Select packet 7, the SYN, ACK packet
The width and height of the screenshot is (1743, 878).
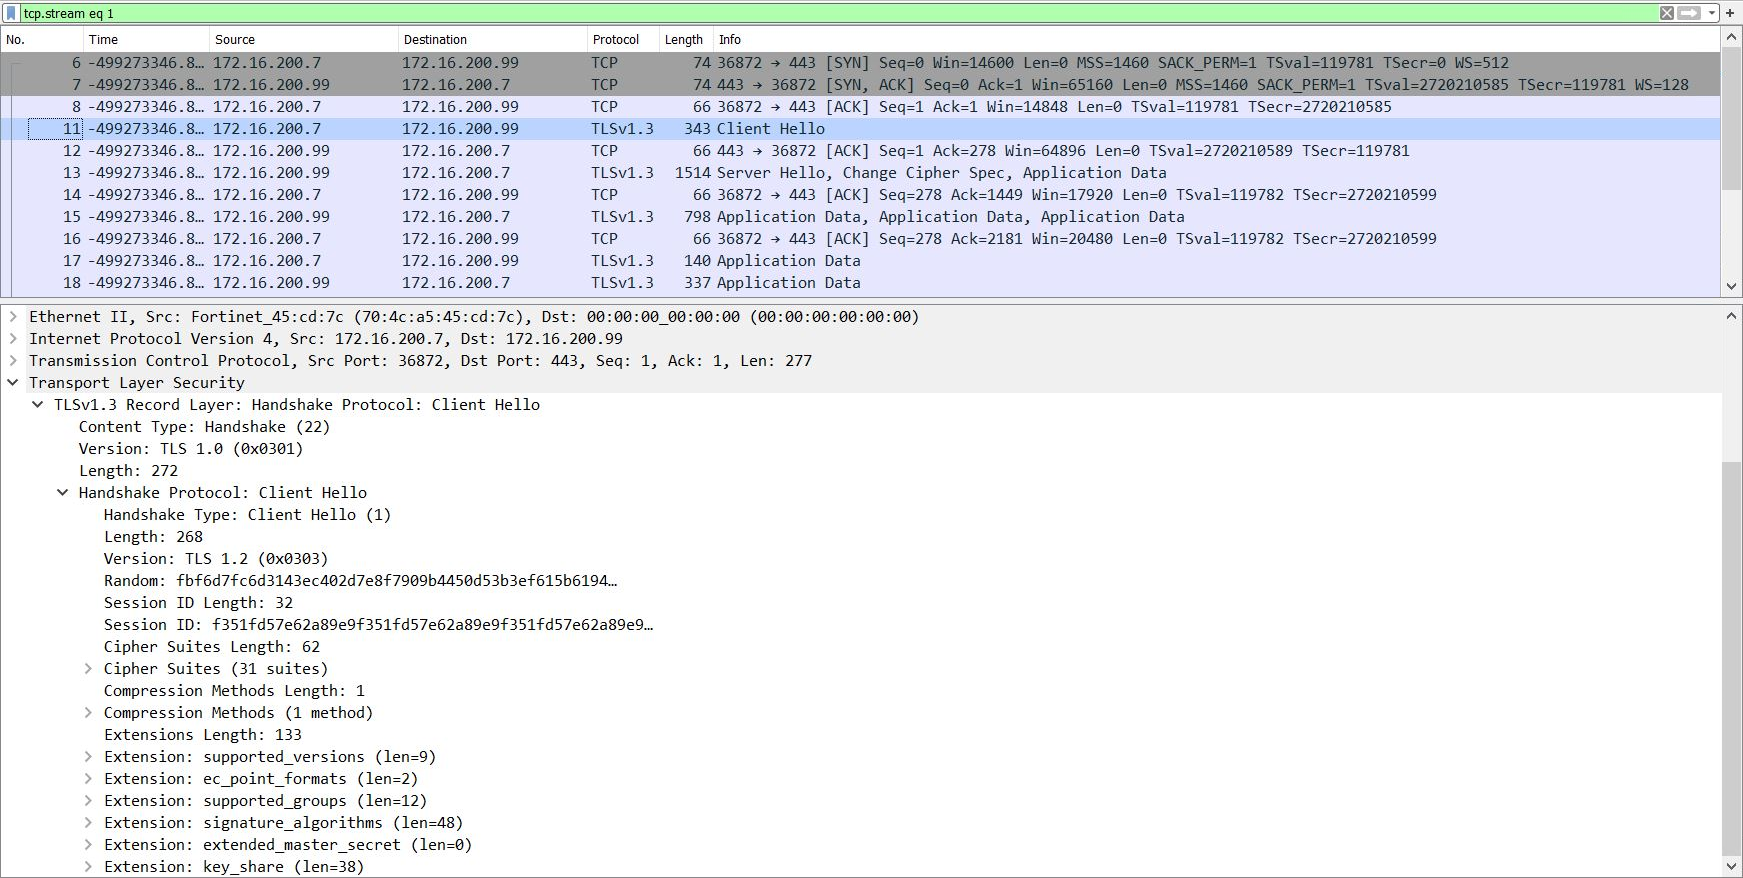[x=860, y=85]
